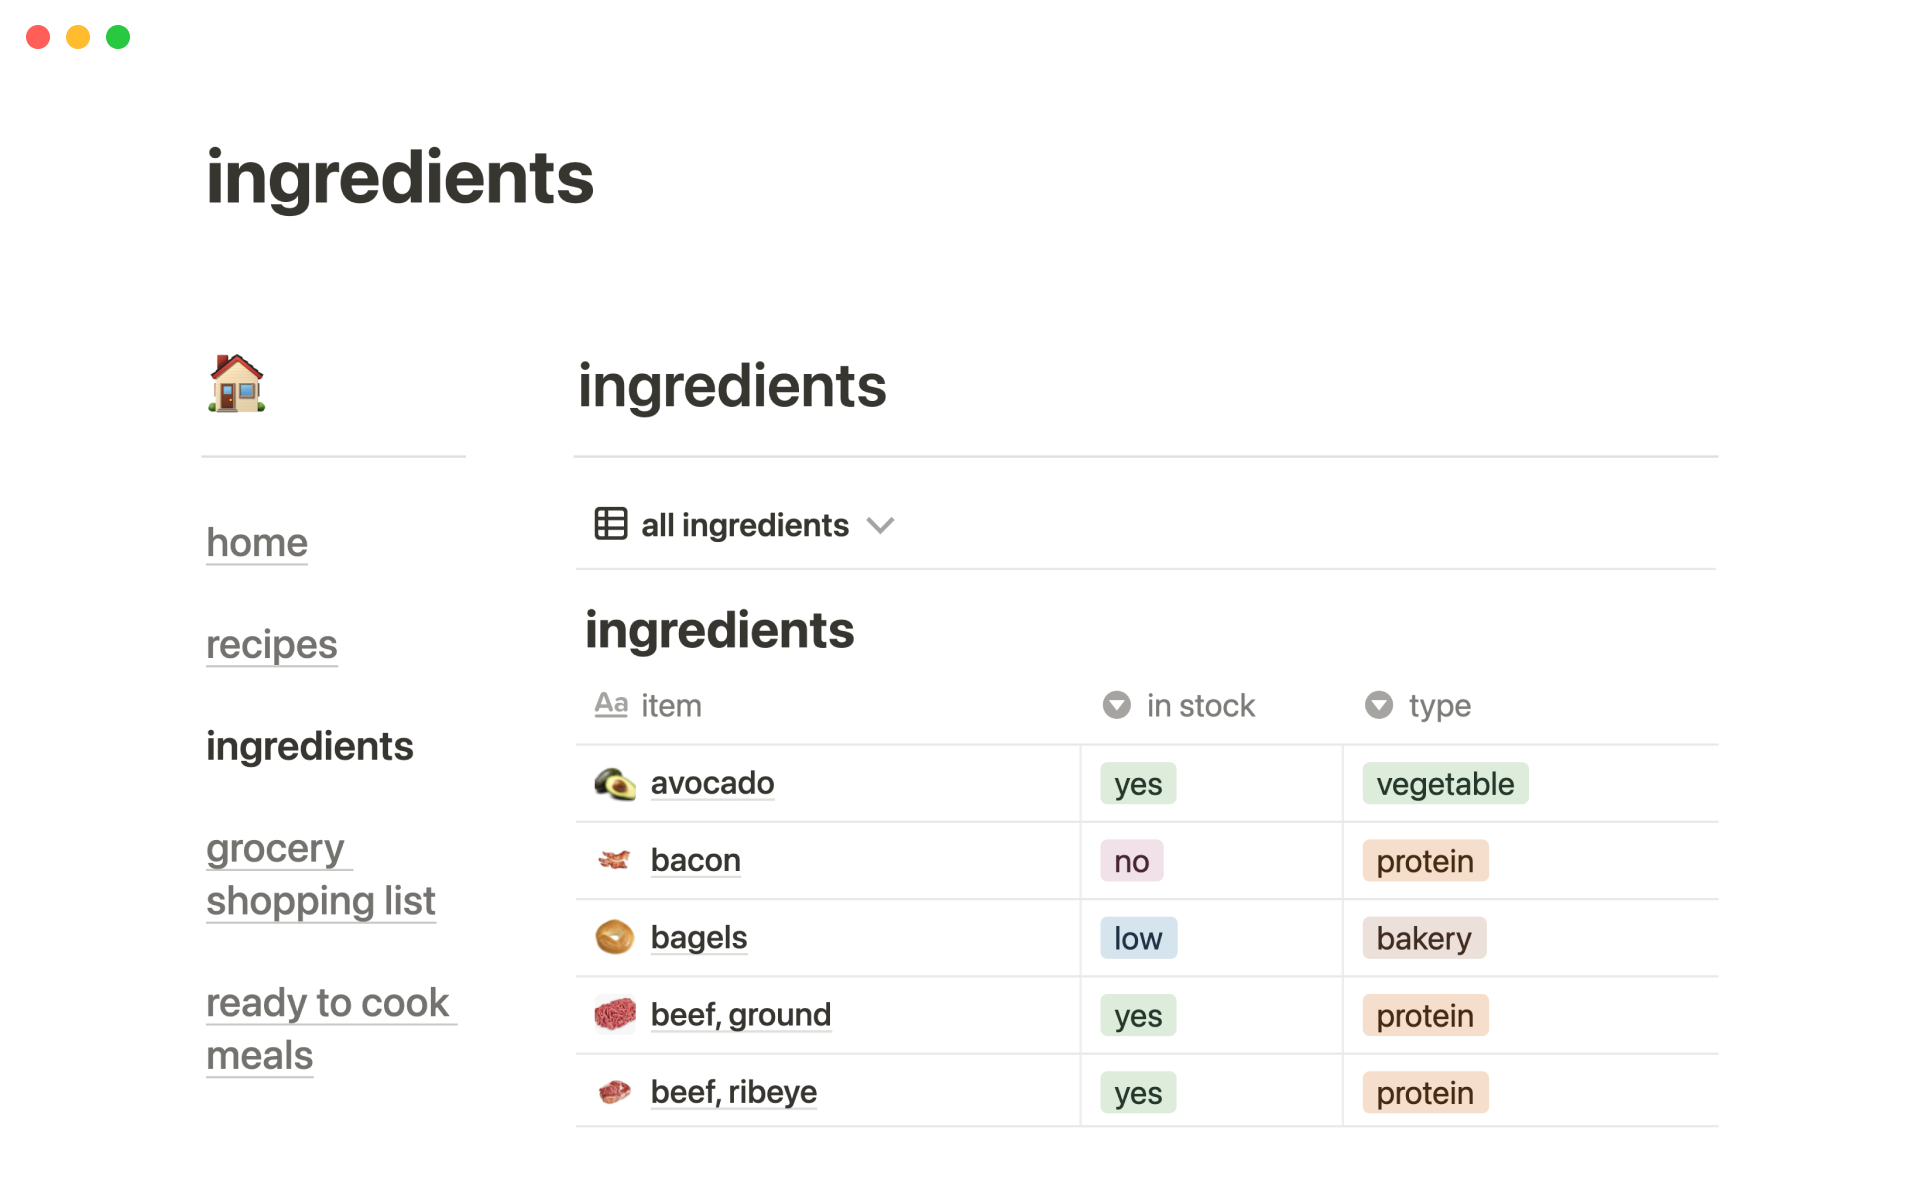
Task: Open the type column header menu
Action: point(1439,706)
